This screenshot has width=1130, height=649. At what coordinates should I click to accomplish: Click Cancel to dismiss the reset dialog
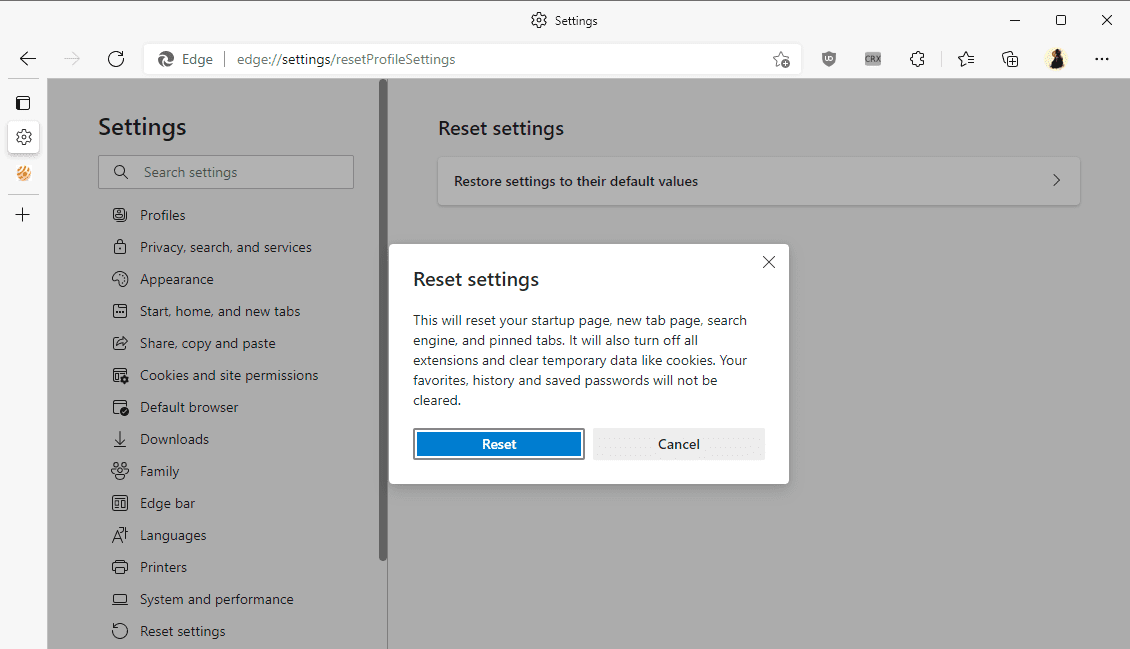click(x=678, y=444)
